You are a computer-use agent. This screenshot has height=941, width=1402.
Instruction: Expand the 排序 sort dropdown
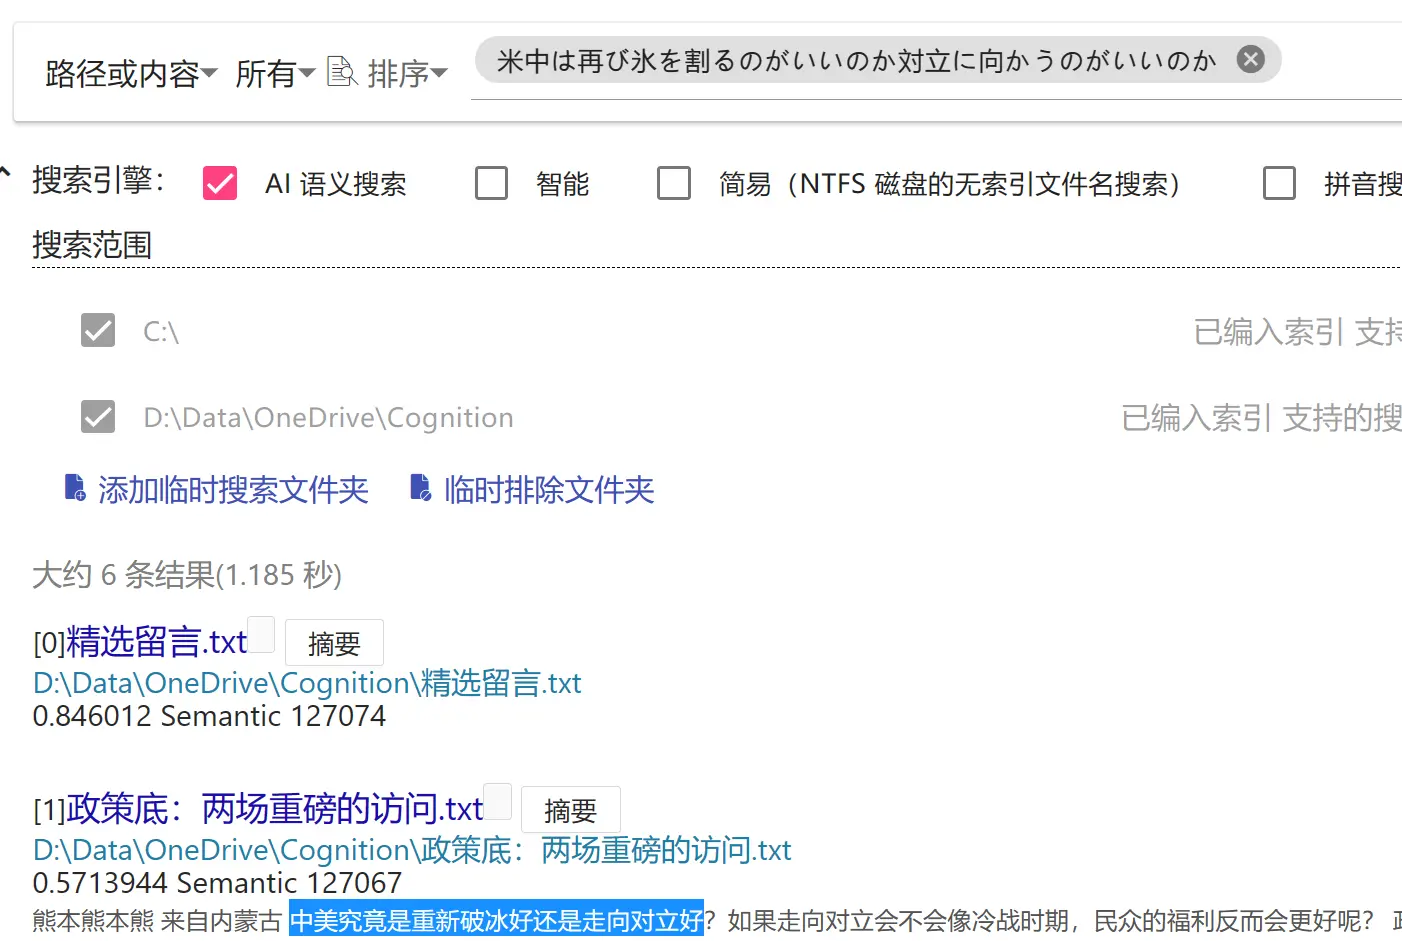(407, 73)
